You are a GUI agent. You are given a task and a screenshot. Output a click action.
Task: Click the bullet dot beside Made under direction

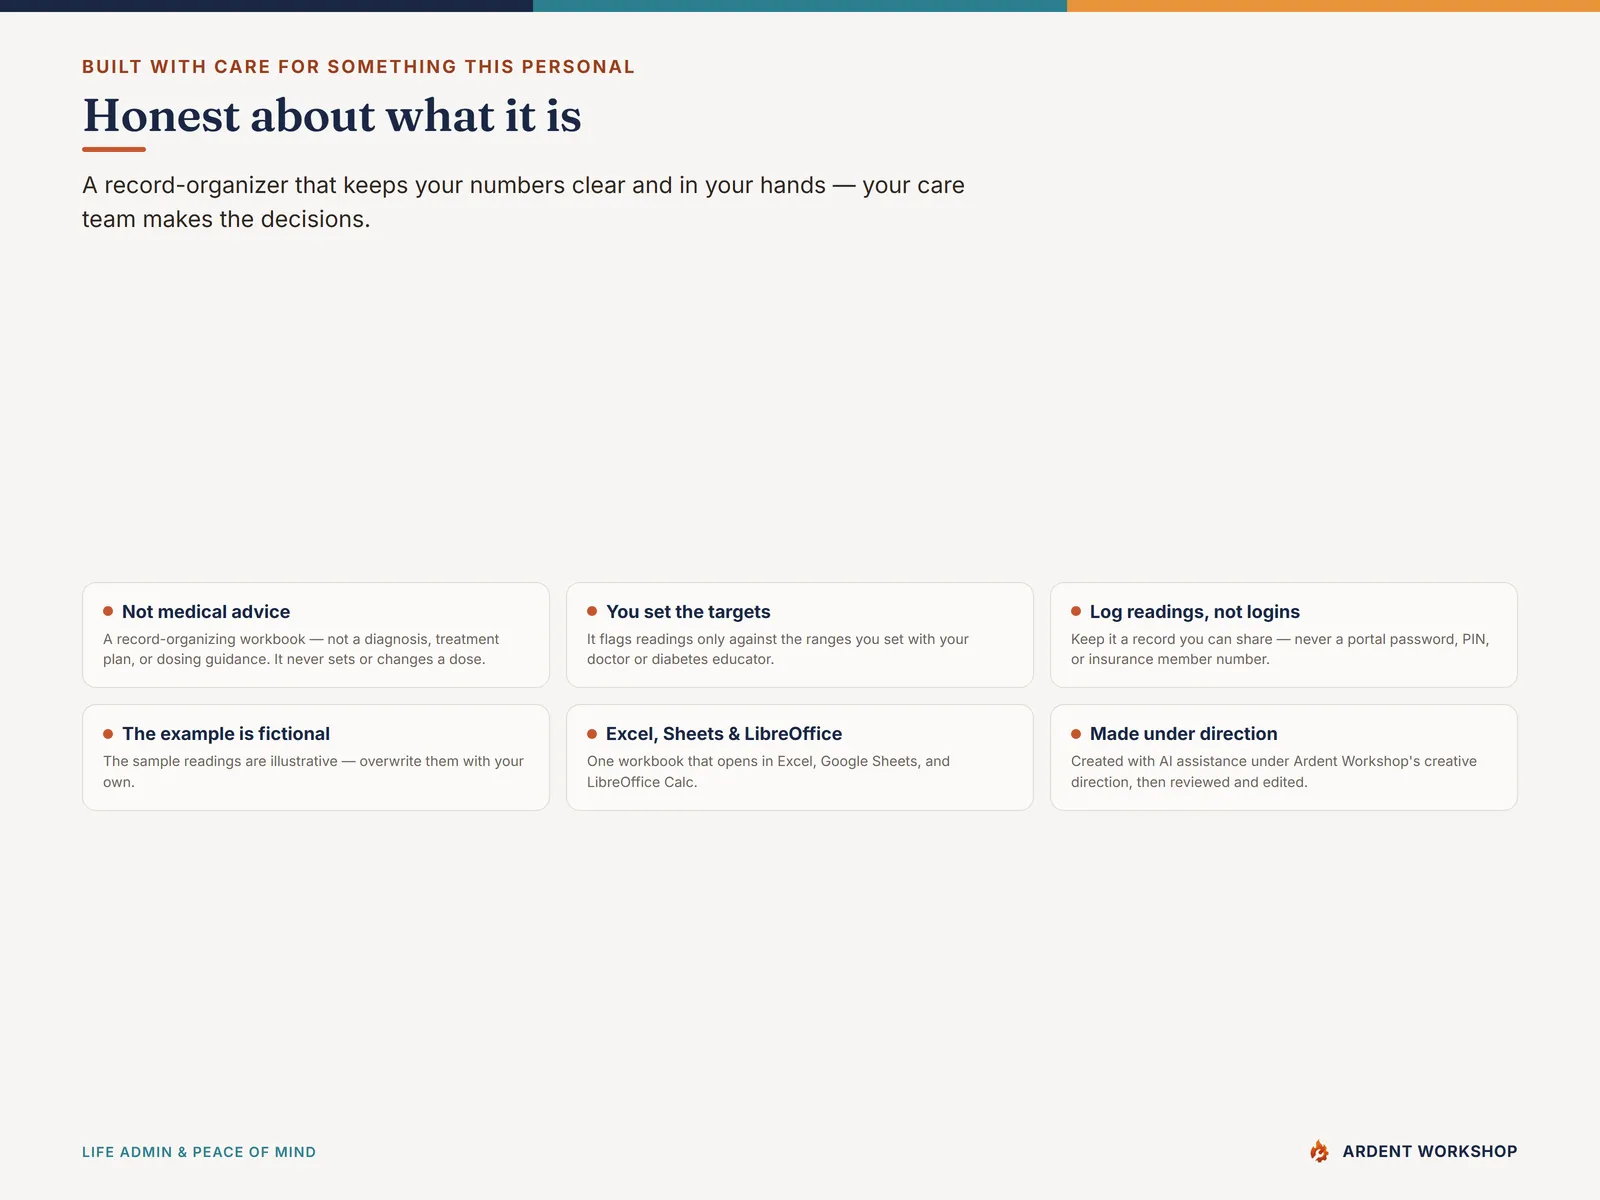1076,734
